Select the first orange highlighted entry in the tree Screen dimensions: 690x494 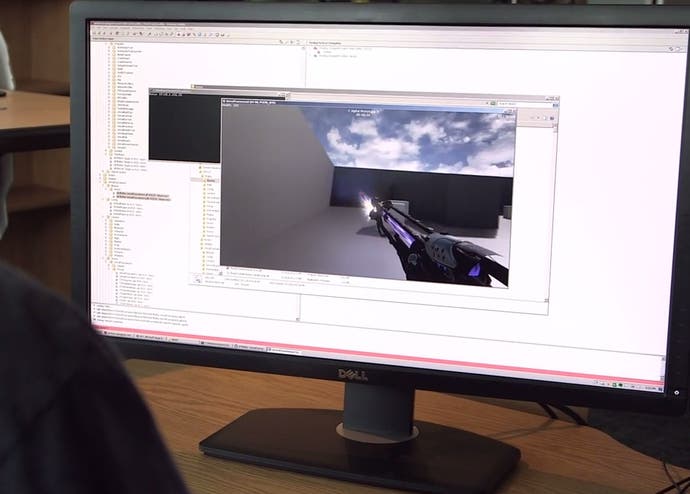(143, 194)
